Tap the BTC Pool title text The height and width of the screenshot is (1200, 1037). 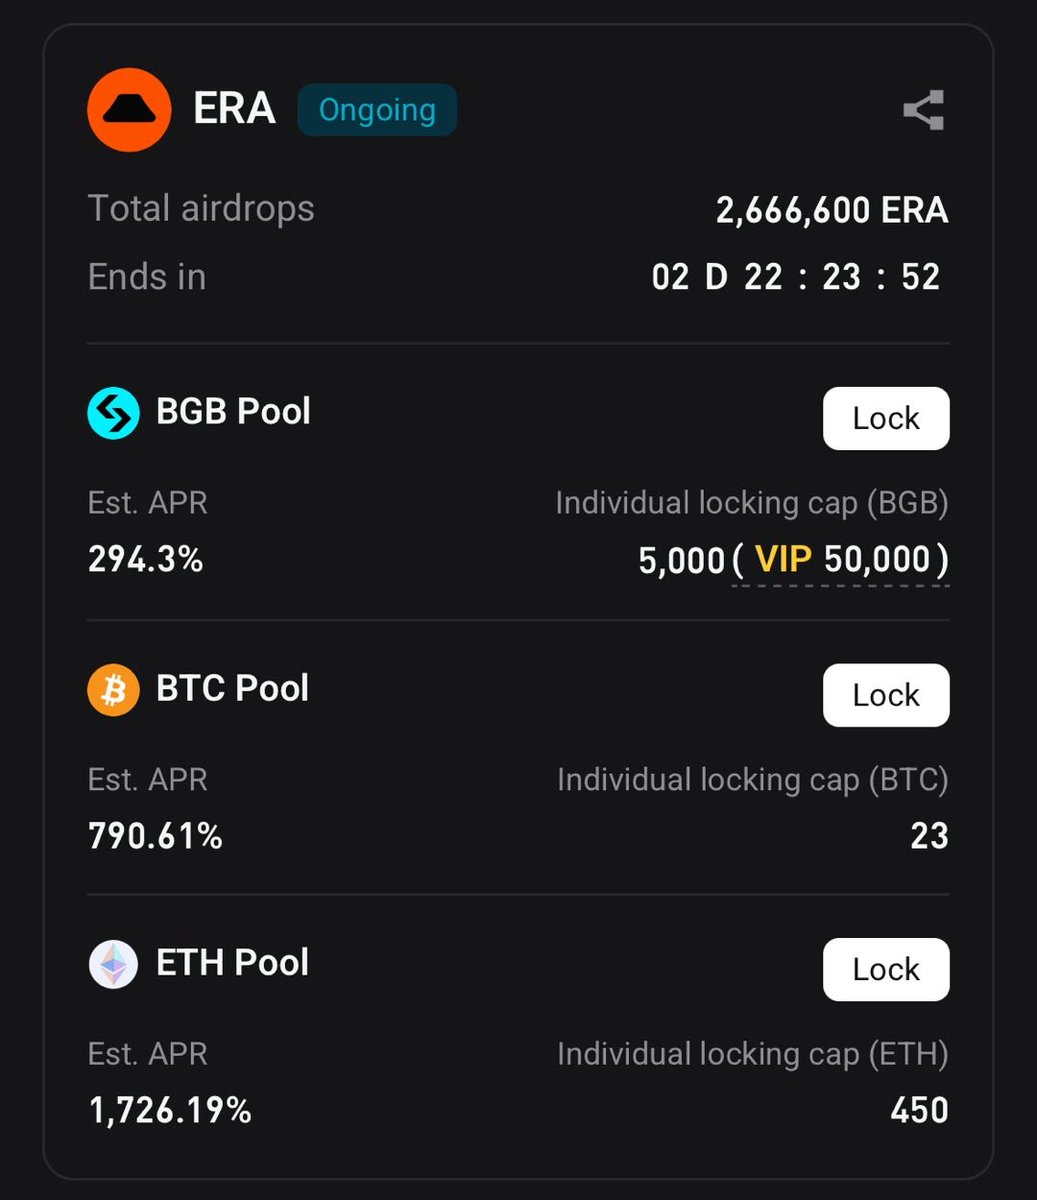click(x=232, y=688)
